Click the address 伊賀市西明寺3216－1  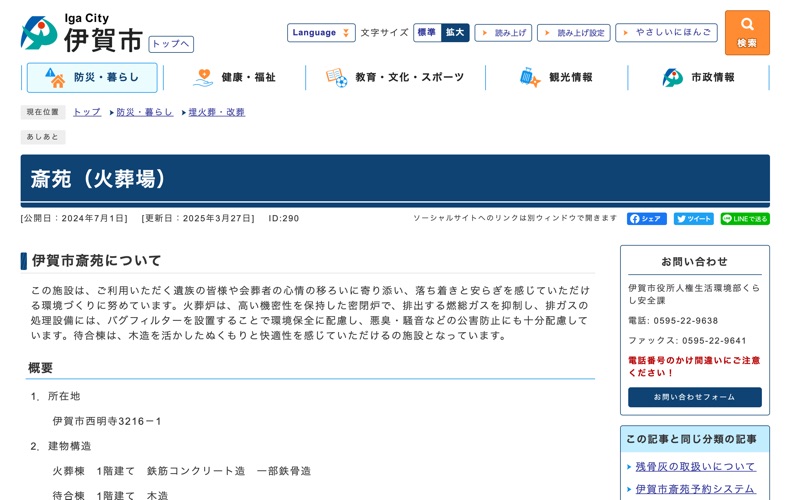(x=107, y=421)
